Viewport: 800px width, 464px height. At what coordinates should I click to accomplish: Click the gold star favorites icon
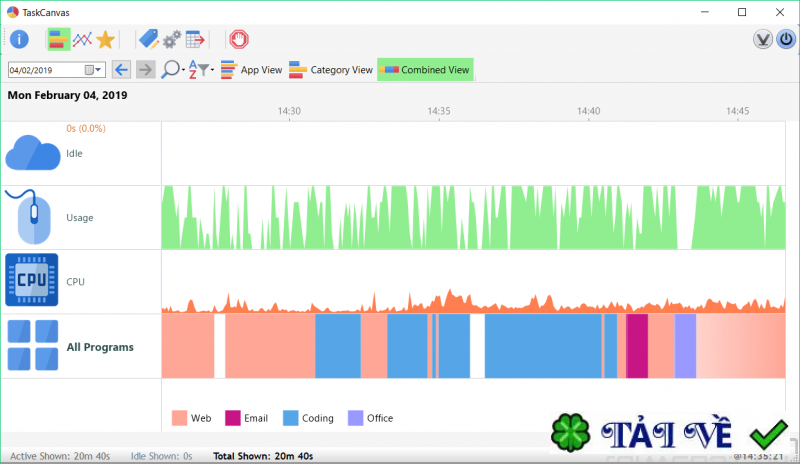click(105, 39)
